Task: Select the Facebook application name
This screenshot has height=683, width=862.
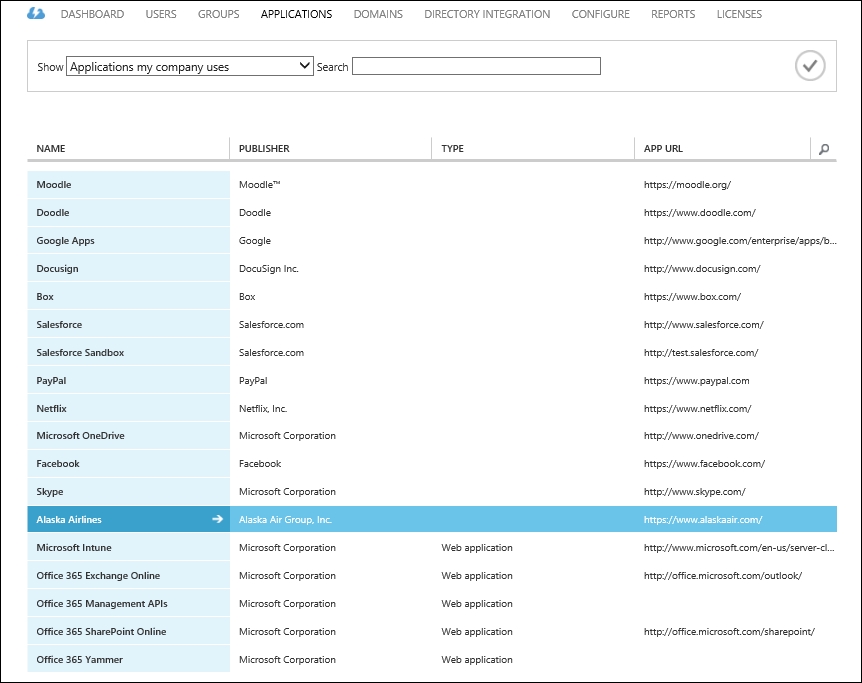Action: coord(58,464)
